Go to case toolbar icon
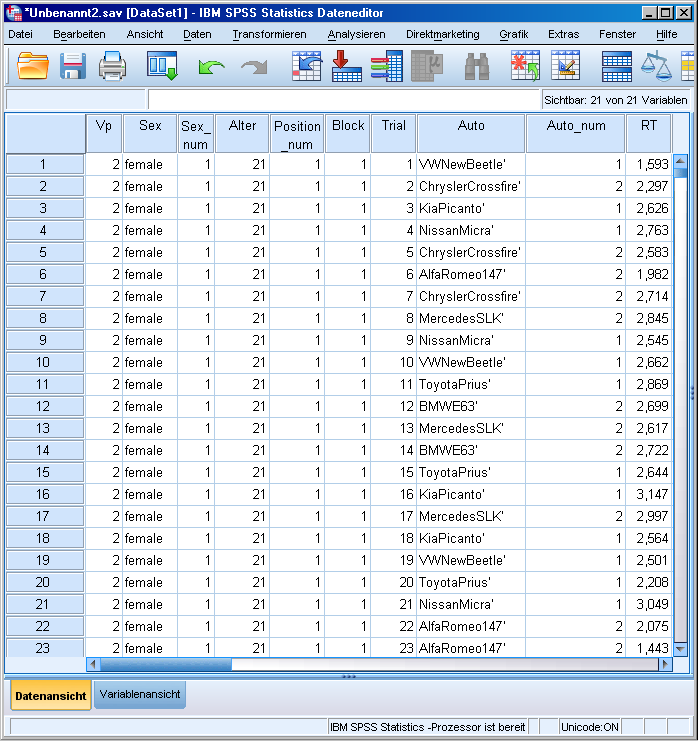698x741 pixels. click(x=307, y=66)
